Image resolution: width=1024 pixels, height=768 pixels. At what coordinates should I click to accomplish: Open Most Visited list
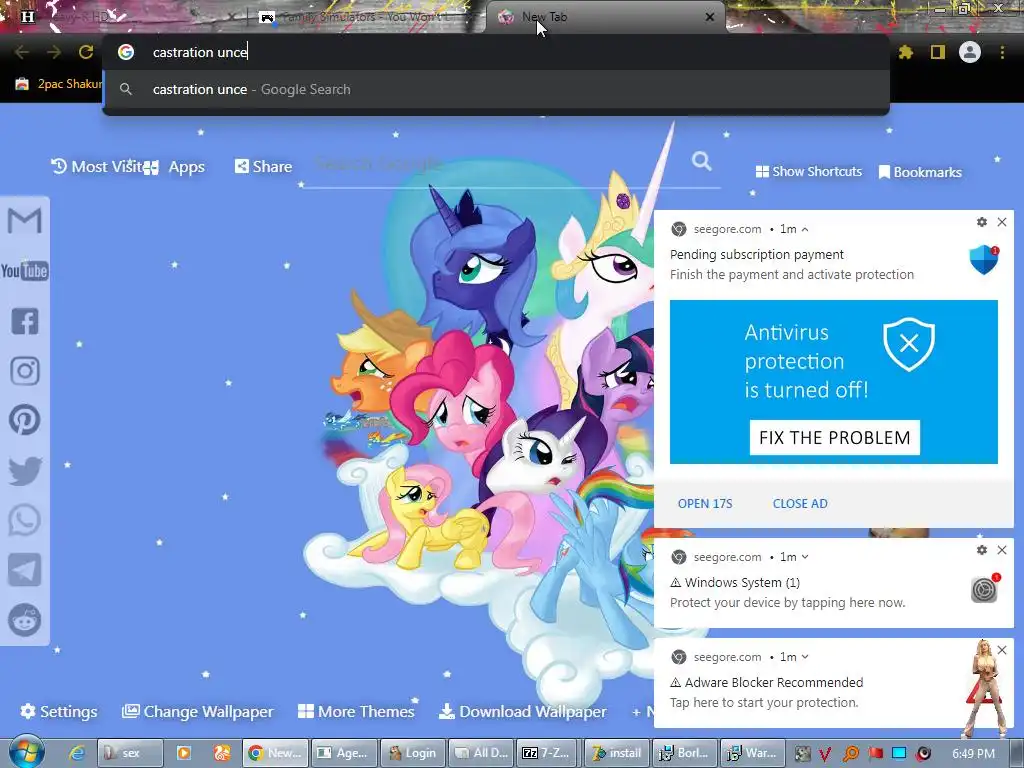(x=96, y=167)
